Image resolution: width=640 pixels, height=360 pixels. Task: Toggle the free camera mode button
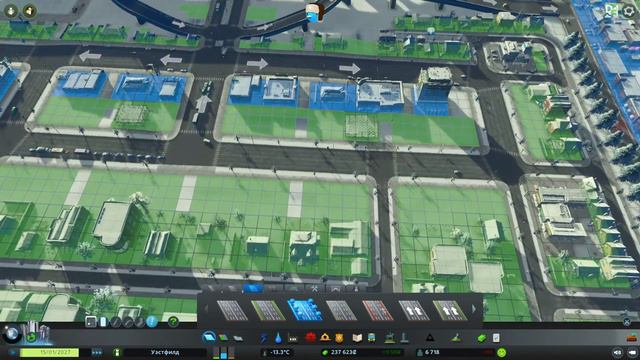click(x=632, y=352)
